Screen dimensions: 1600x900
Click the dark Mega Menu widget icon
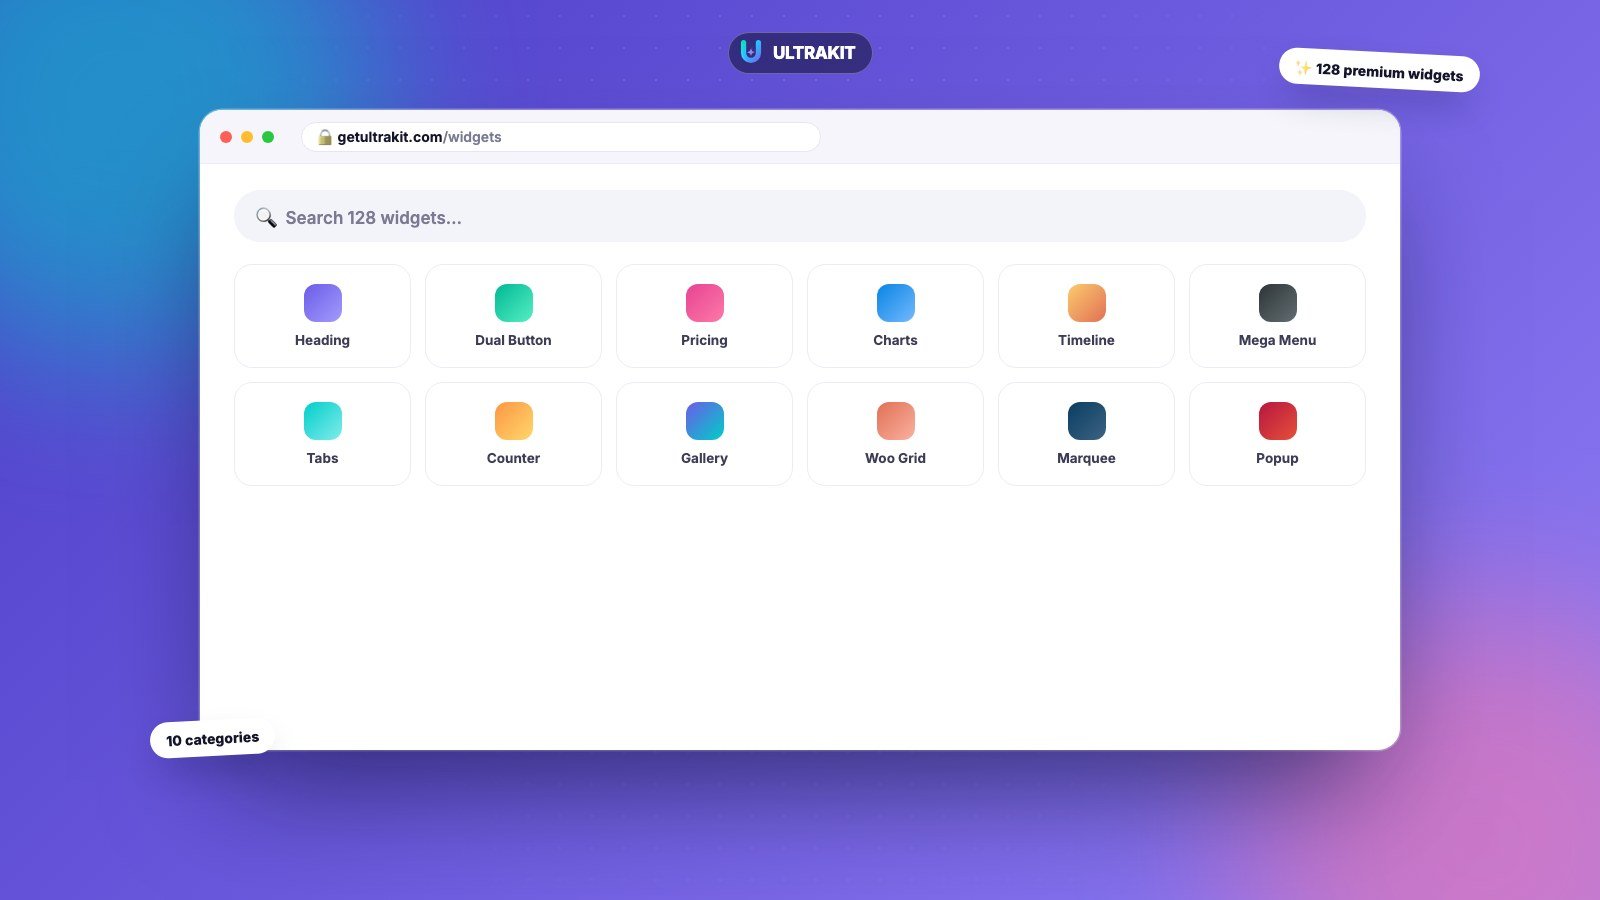tap(1277, 303)
